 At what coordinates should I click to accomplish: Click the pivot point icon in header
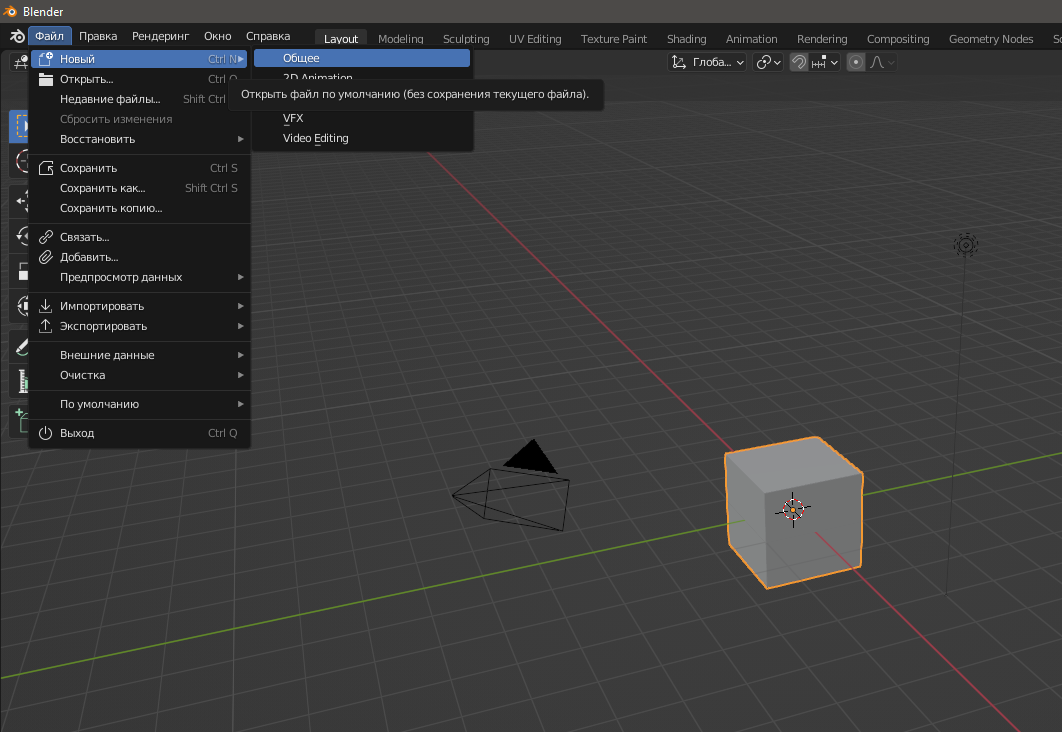(x=763, y=62)
